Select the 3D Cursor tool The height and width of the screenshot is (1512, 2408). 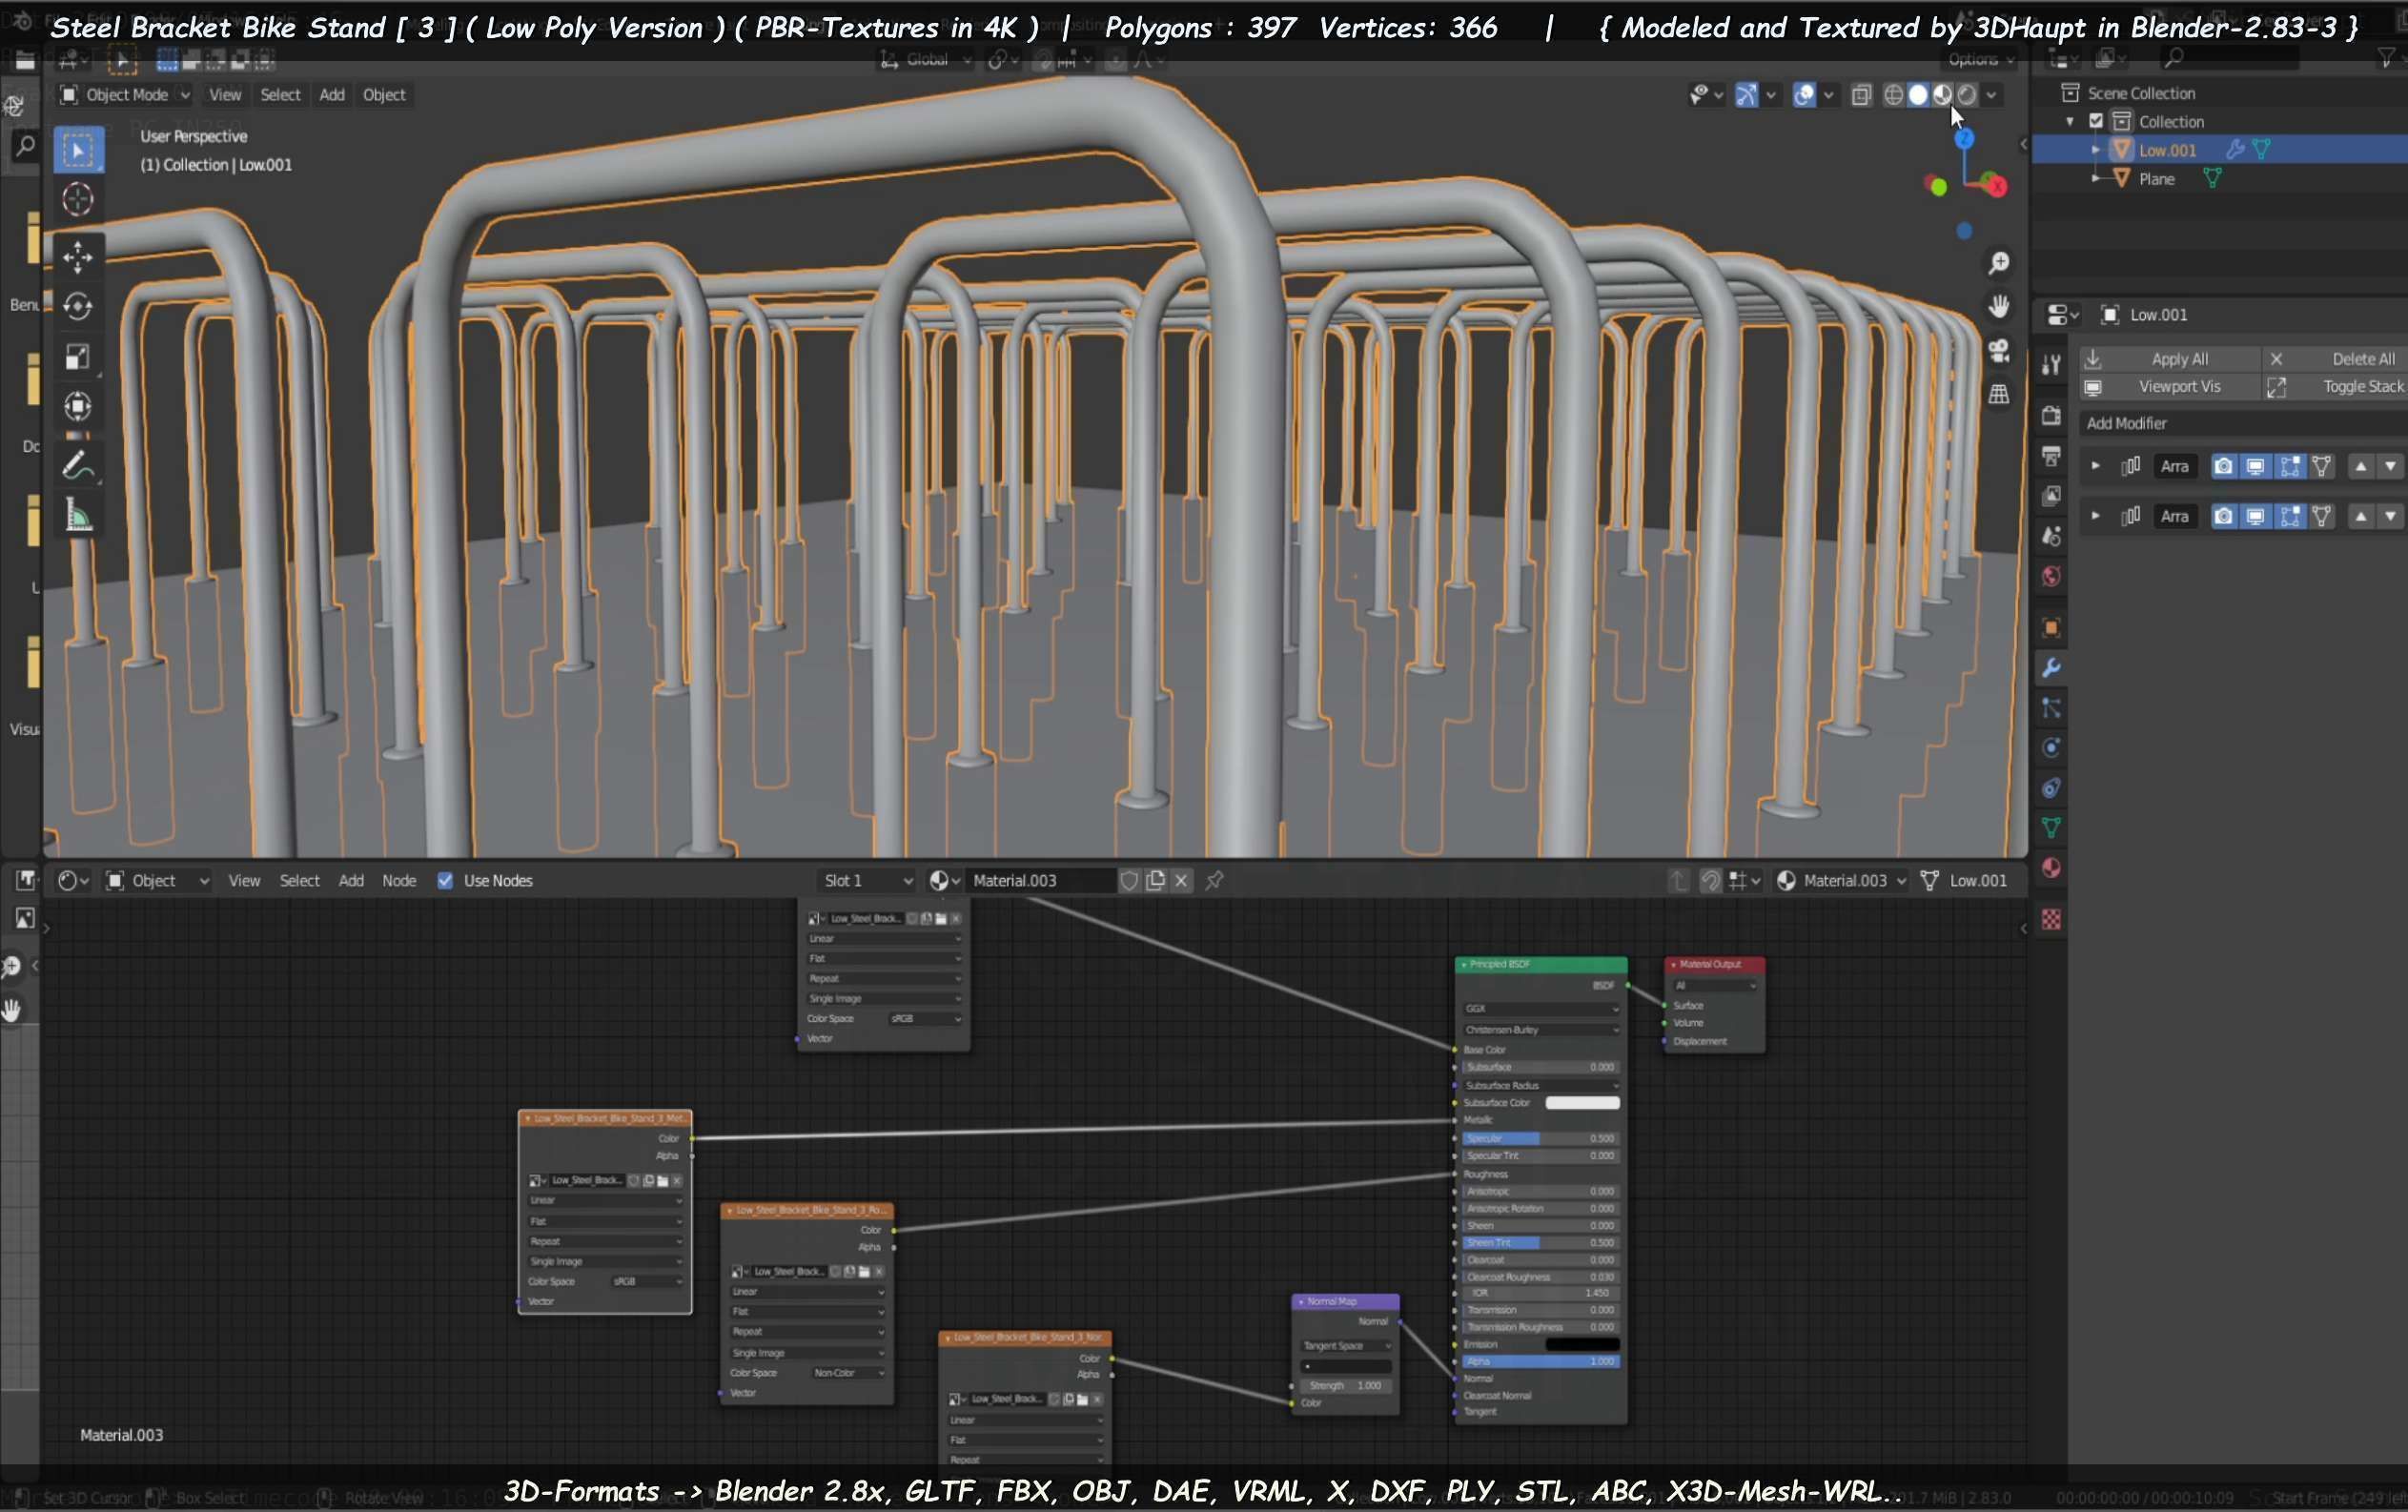click(x=78, y=199)
